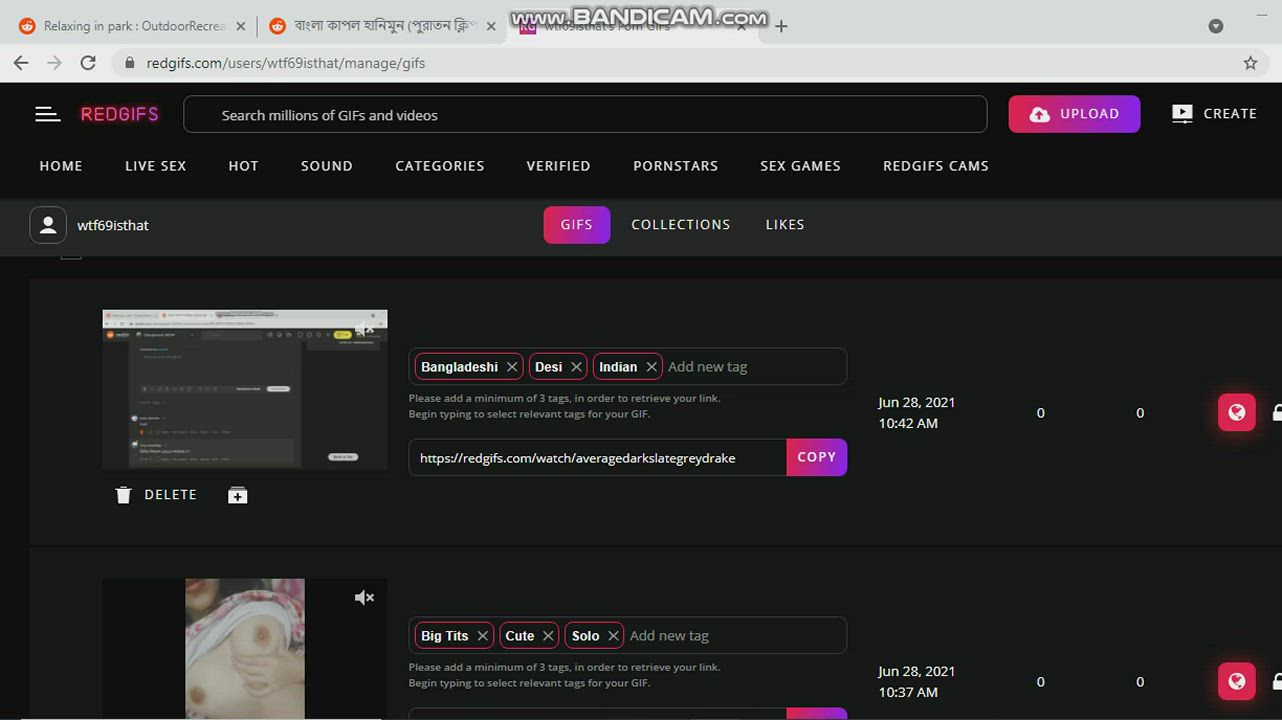This screenshot has height=720, width=1282.
Task: Open the HOME nav item
Action: tap(61, 166)
